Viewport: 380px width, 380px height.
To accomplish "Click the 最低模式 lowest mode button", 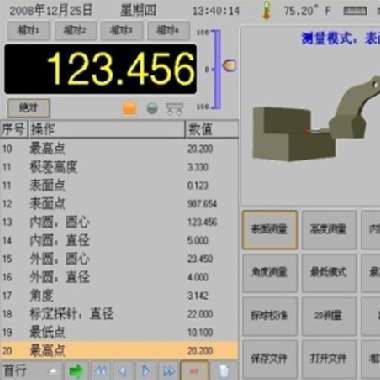I will coord(329,273).
